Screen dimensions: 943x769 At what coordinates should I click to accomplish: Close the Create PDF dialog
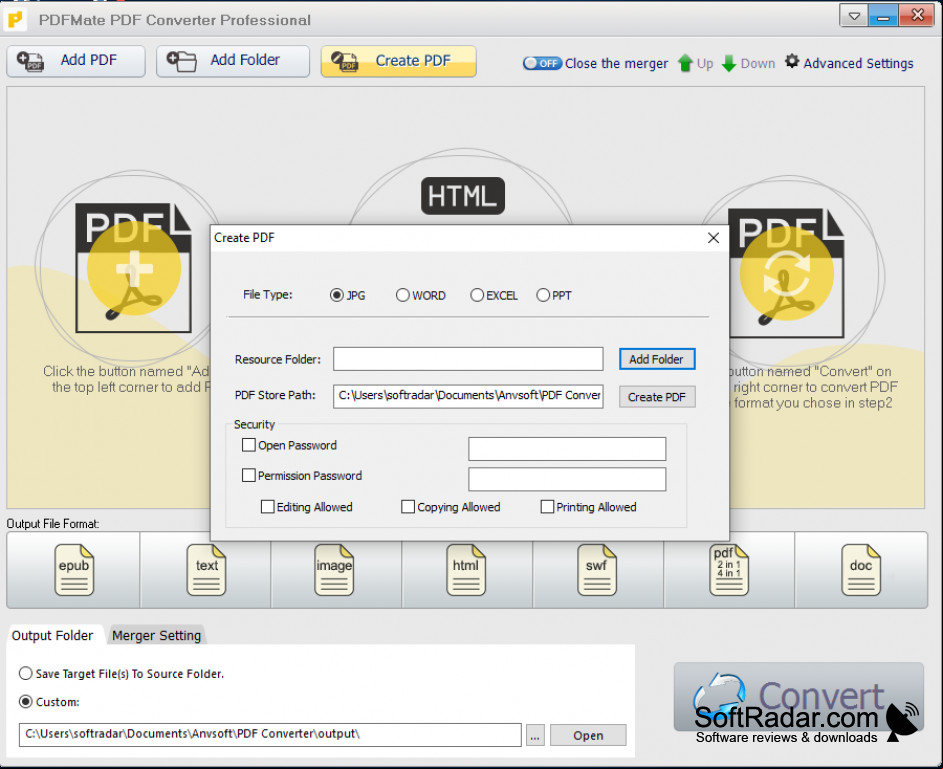click(x=713, y=238)
